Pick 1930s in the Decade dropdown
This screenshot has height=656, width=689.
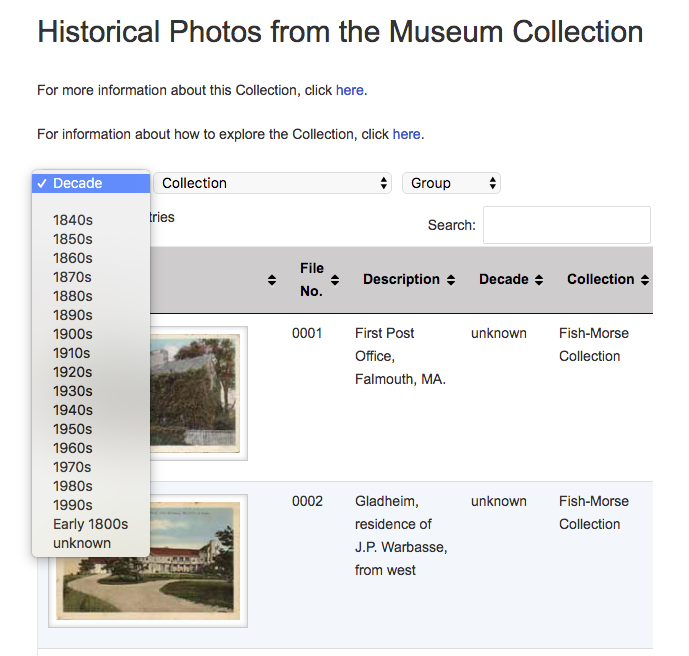pos(91,391)
